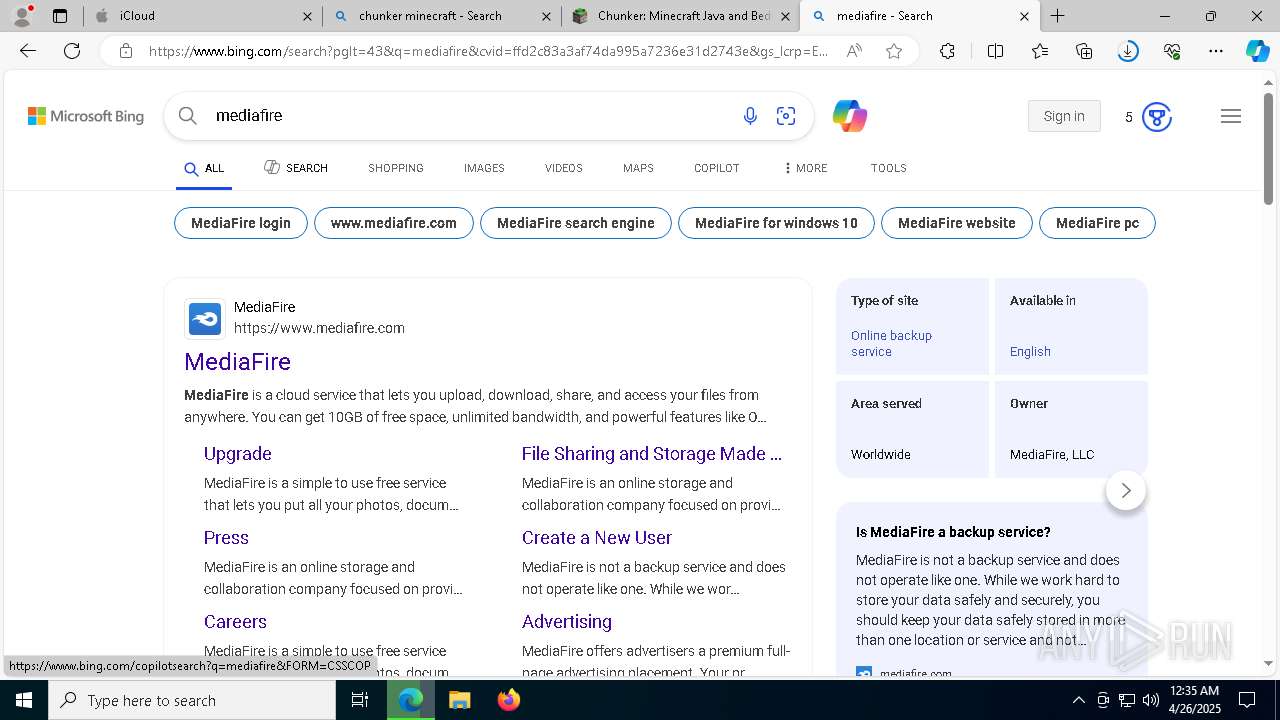Open Task View on the taskbar
The width and height of the screenshot is (1280, 720).
tap(360, 700)
